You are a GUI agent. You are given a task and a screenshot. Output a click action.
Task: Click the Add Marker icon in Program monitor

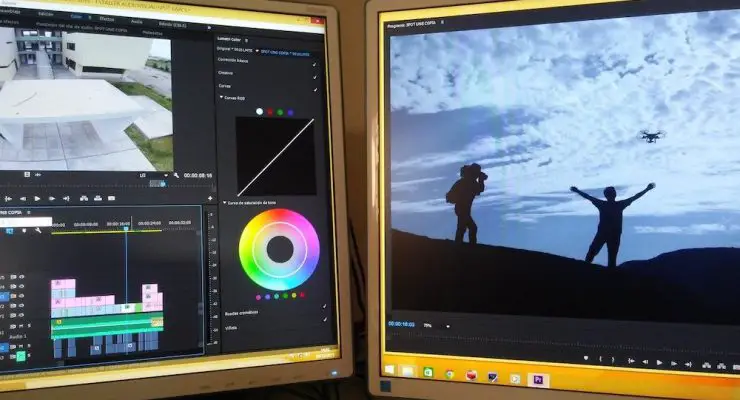[x=586, y=357]
